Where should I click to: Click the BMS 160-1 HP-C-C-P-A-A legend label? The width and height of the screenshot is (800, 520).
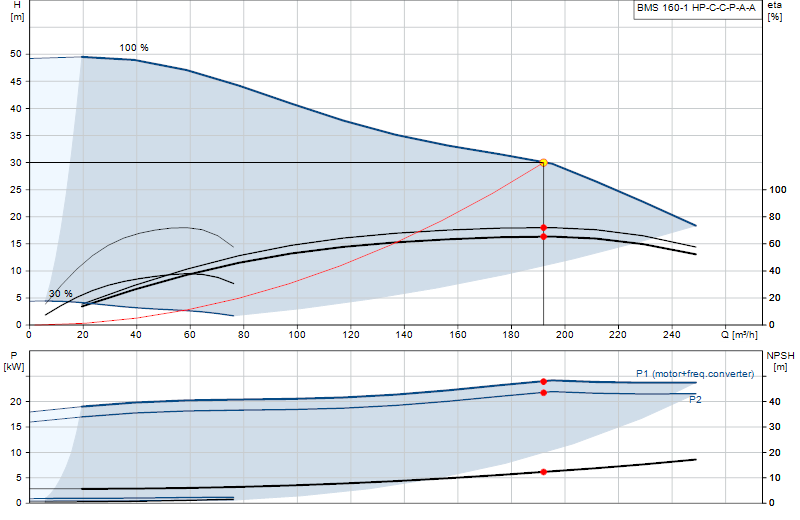pyautogui.click(x=696, y=8)
